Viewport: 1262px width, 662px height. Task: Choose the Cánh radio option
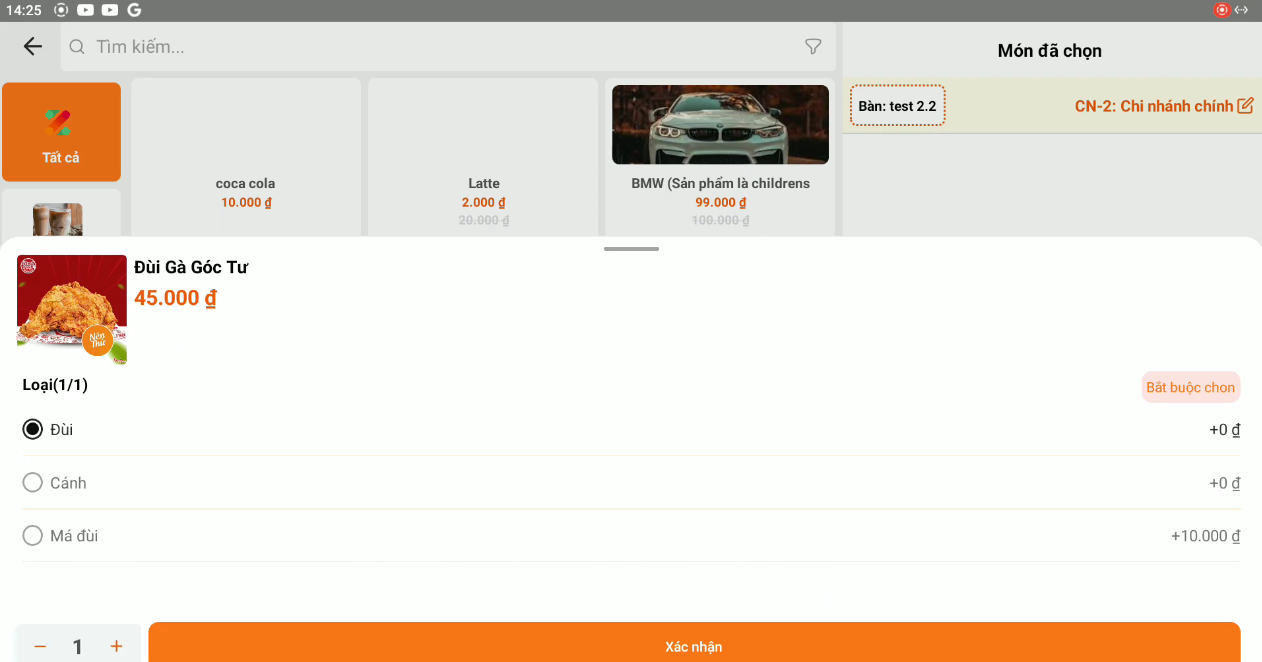point(33,483)
